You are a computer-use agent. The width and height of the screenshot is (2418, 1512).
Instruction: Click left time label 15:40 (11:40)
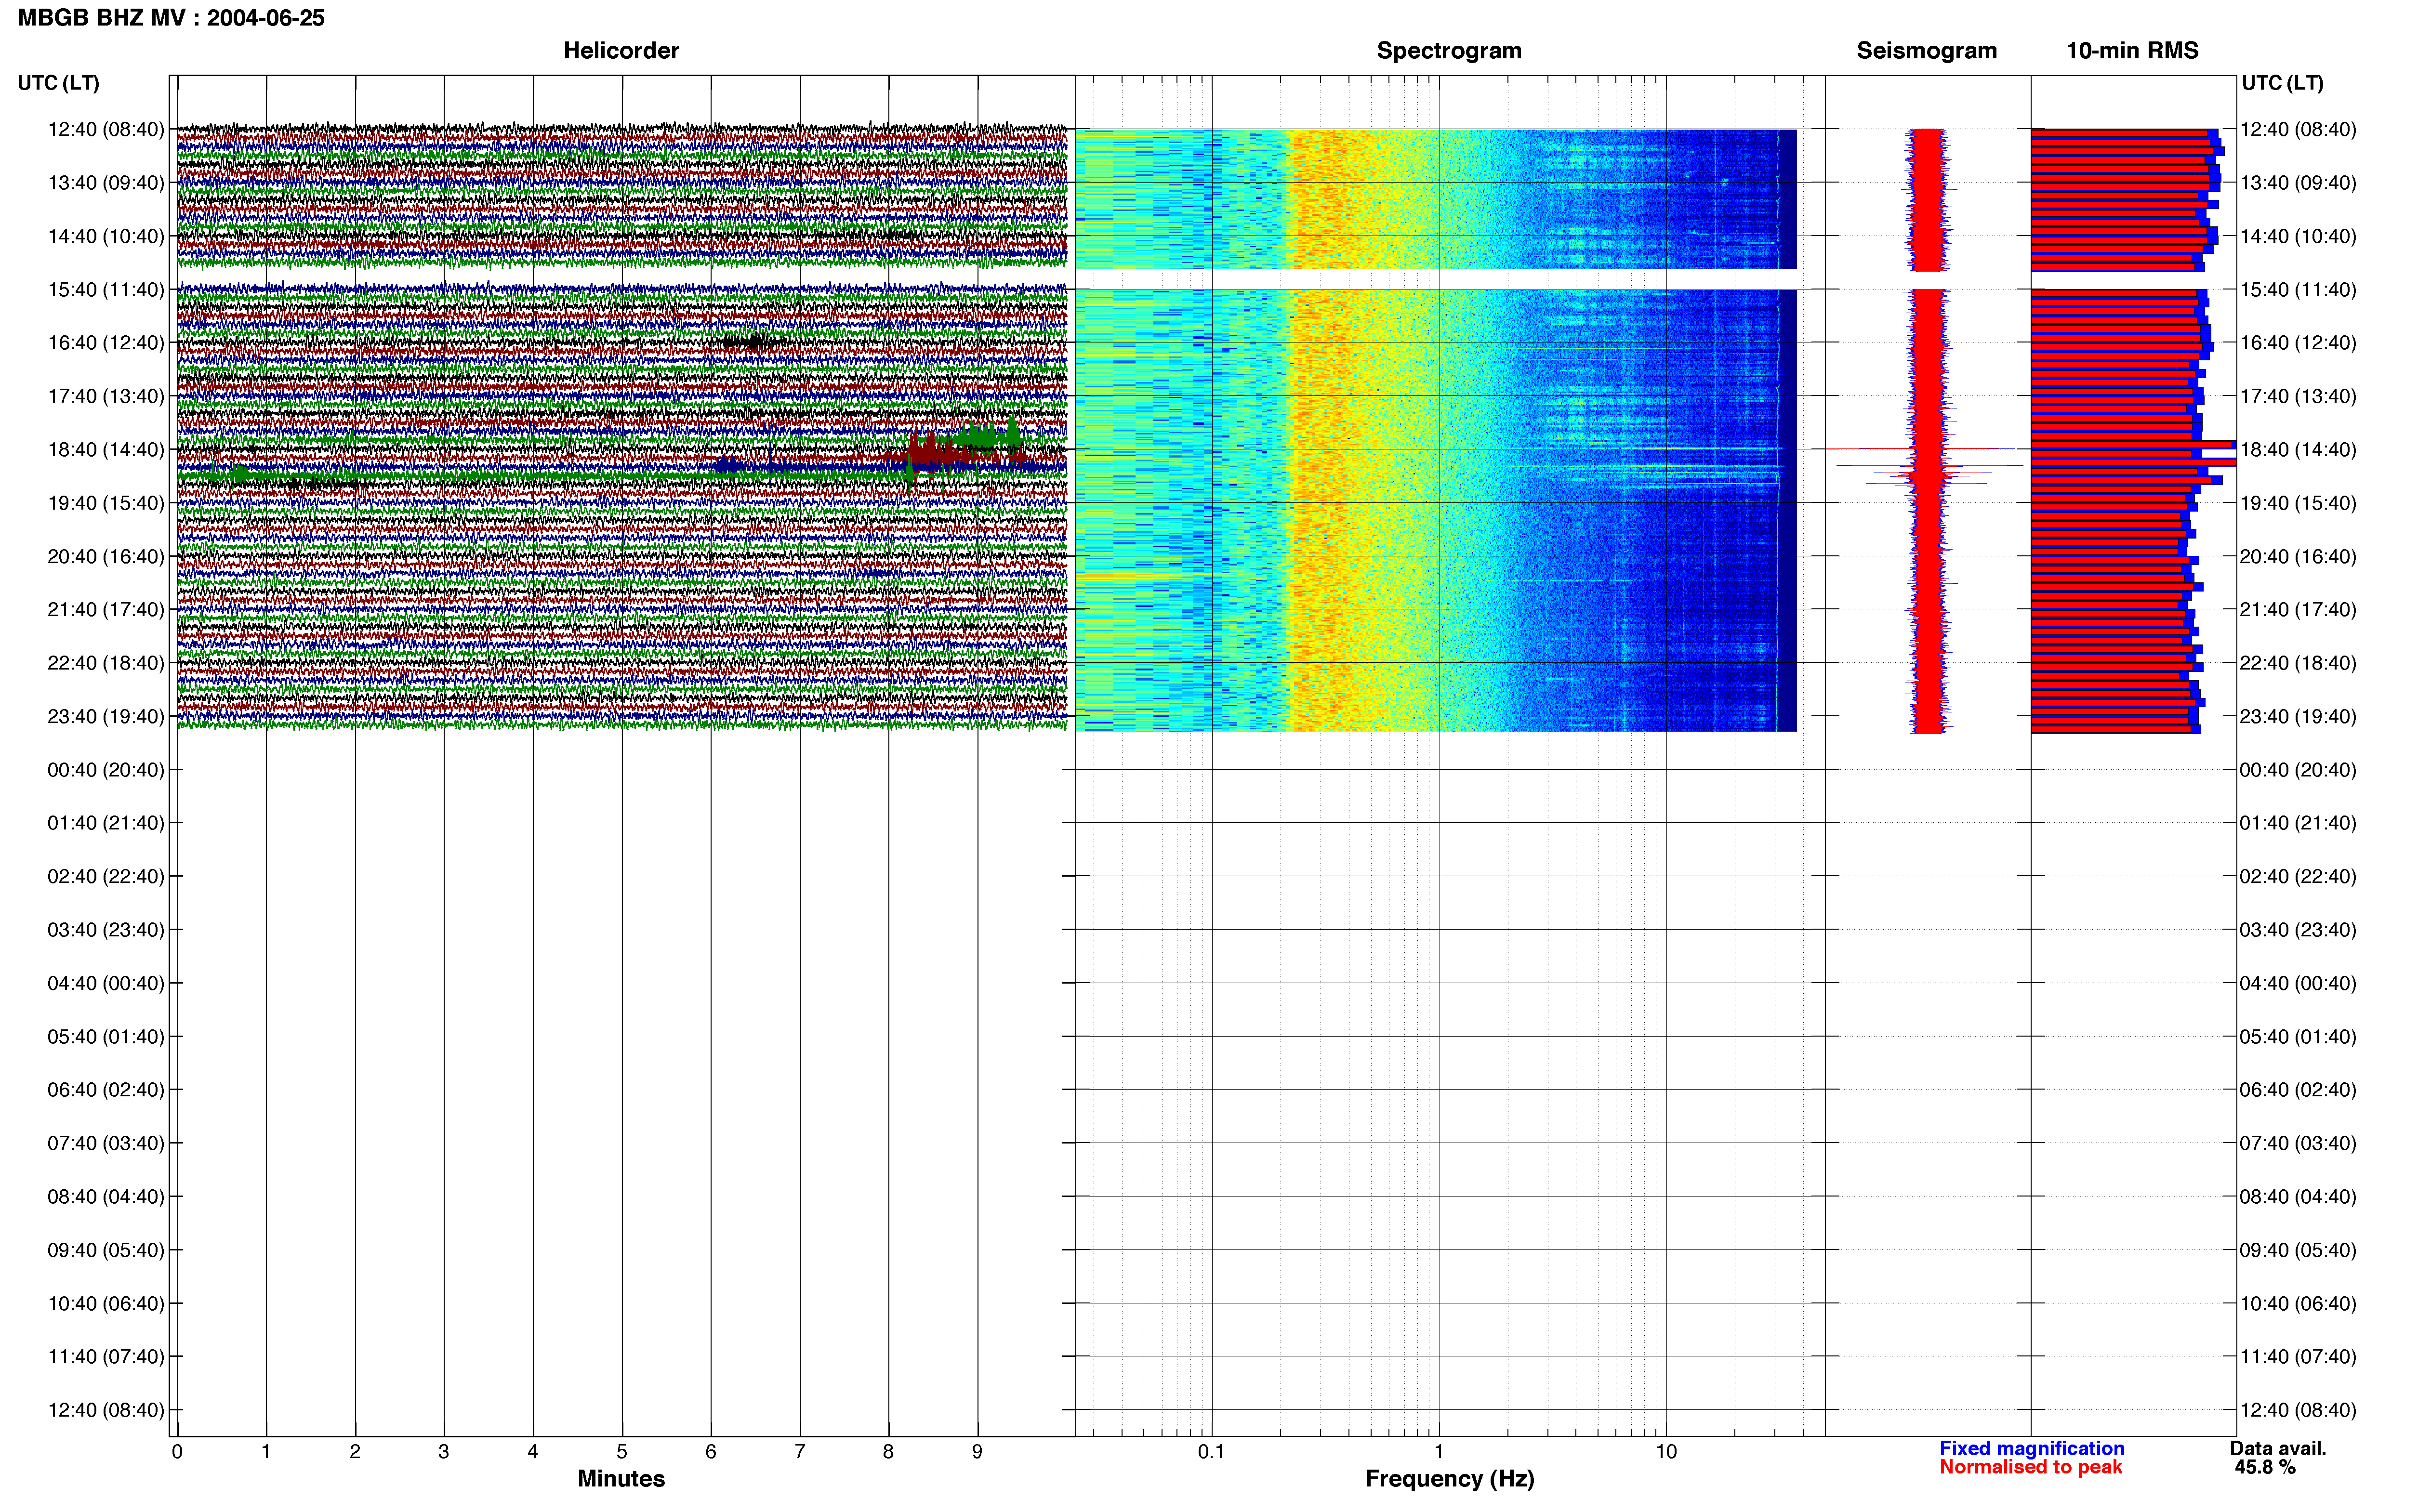tap(106, 290)
